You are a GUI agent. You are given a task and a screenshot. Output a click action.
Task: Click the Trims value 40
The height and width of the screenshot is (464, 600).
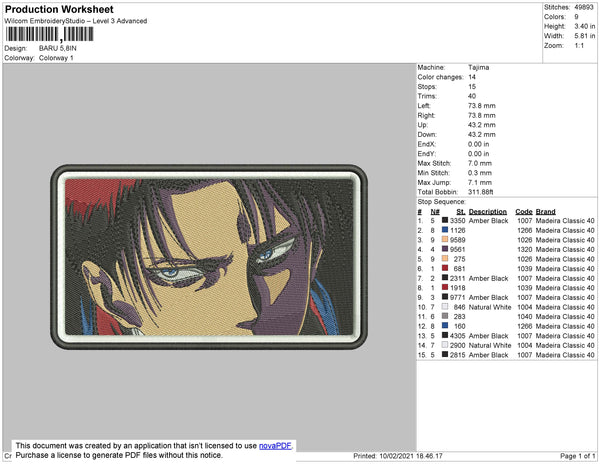[472, 96]
